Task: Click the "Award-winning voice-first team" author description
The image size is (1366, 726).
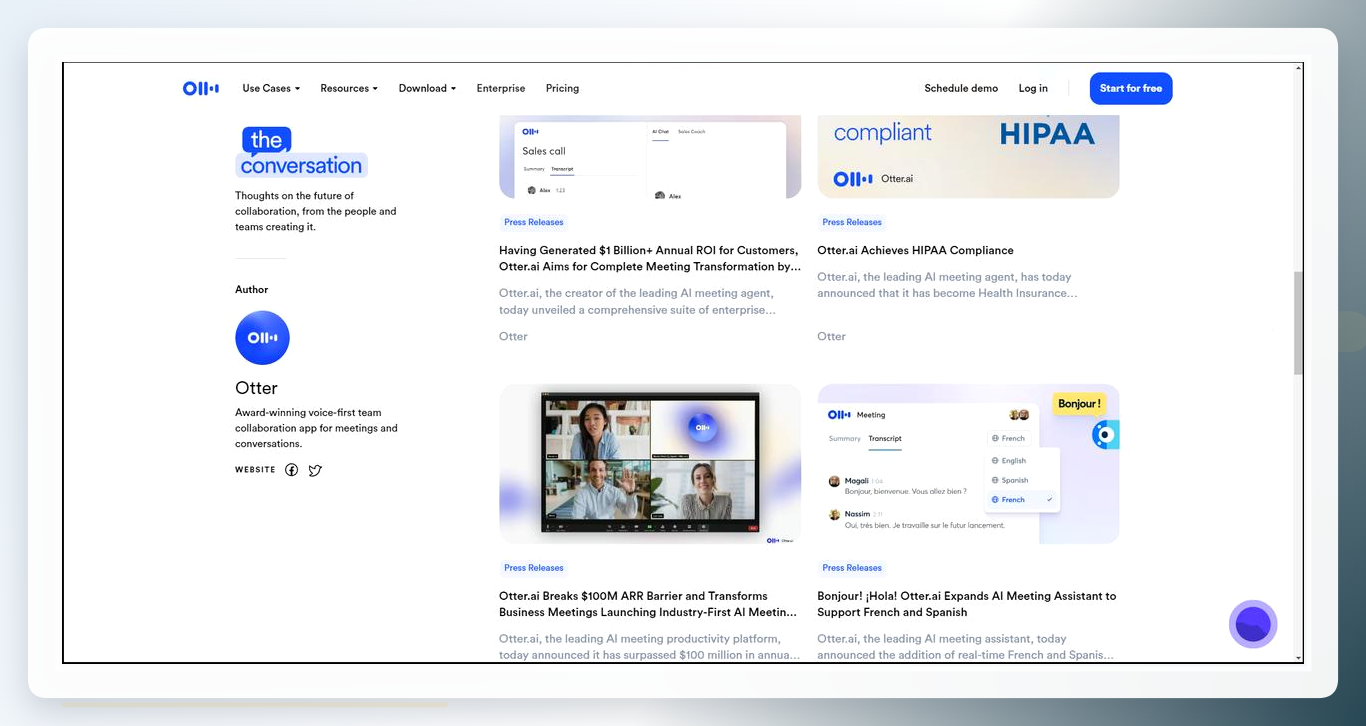Action: (316, 428)
